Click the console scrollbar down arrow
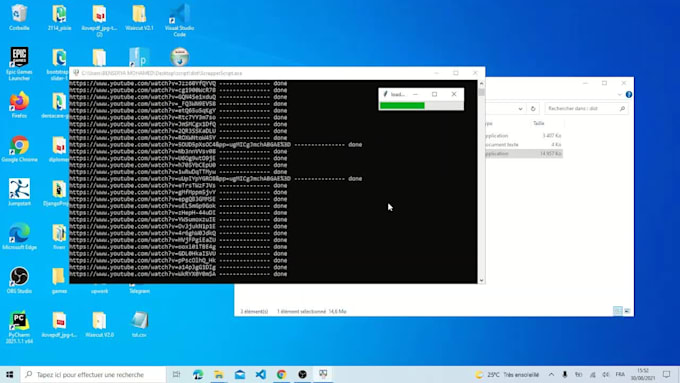 click(x=481, y=280)
